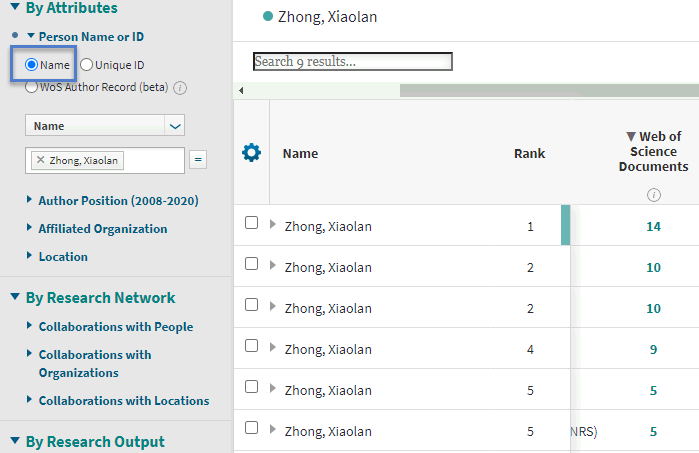Click the info icon beside WoS Author Record
The height and width of the screenshot is (453, 699).
pyautogui.click(x=181, y=88)
